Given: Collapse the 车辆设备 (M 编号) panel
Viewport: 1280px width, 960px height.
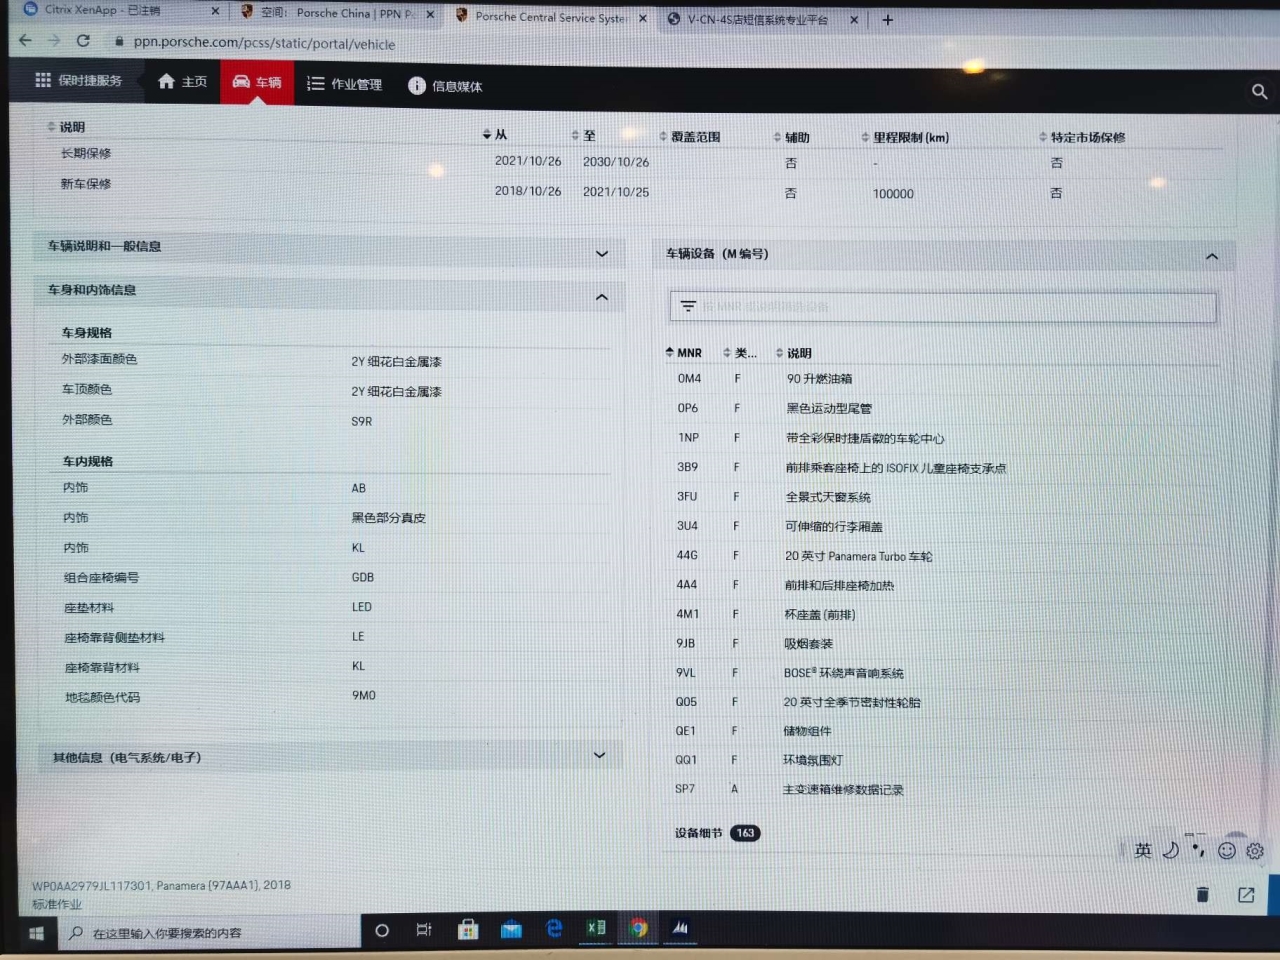Looking at the screenshot, I should 1212,257.
